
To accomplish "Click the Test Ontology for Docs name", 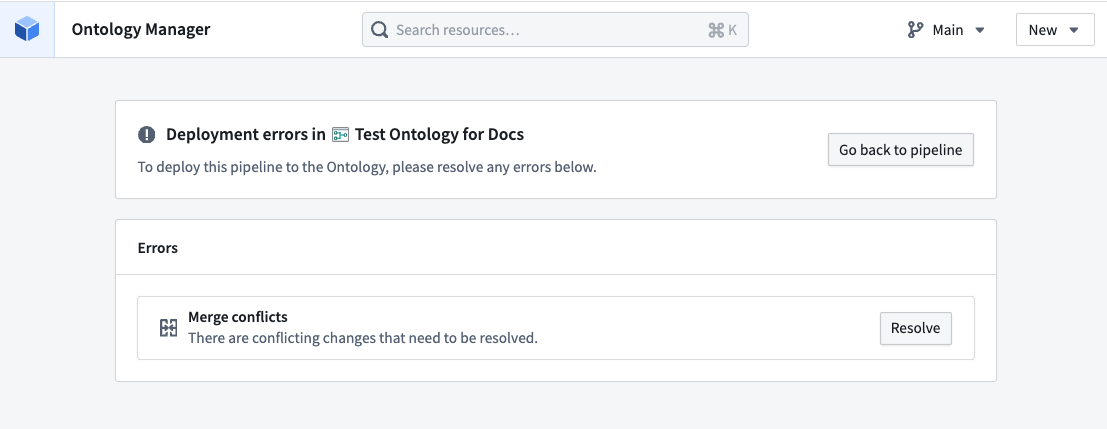I will 439,134.
